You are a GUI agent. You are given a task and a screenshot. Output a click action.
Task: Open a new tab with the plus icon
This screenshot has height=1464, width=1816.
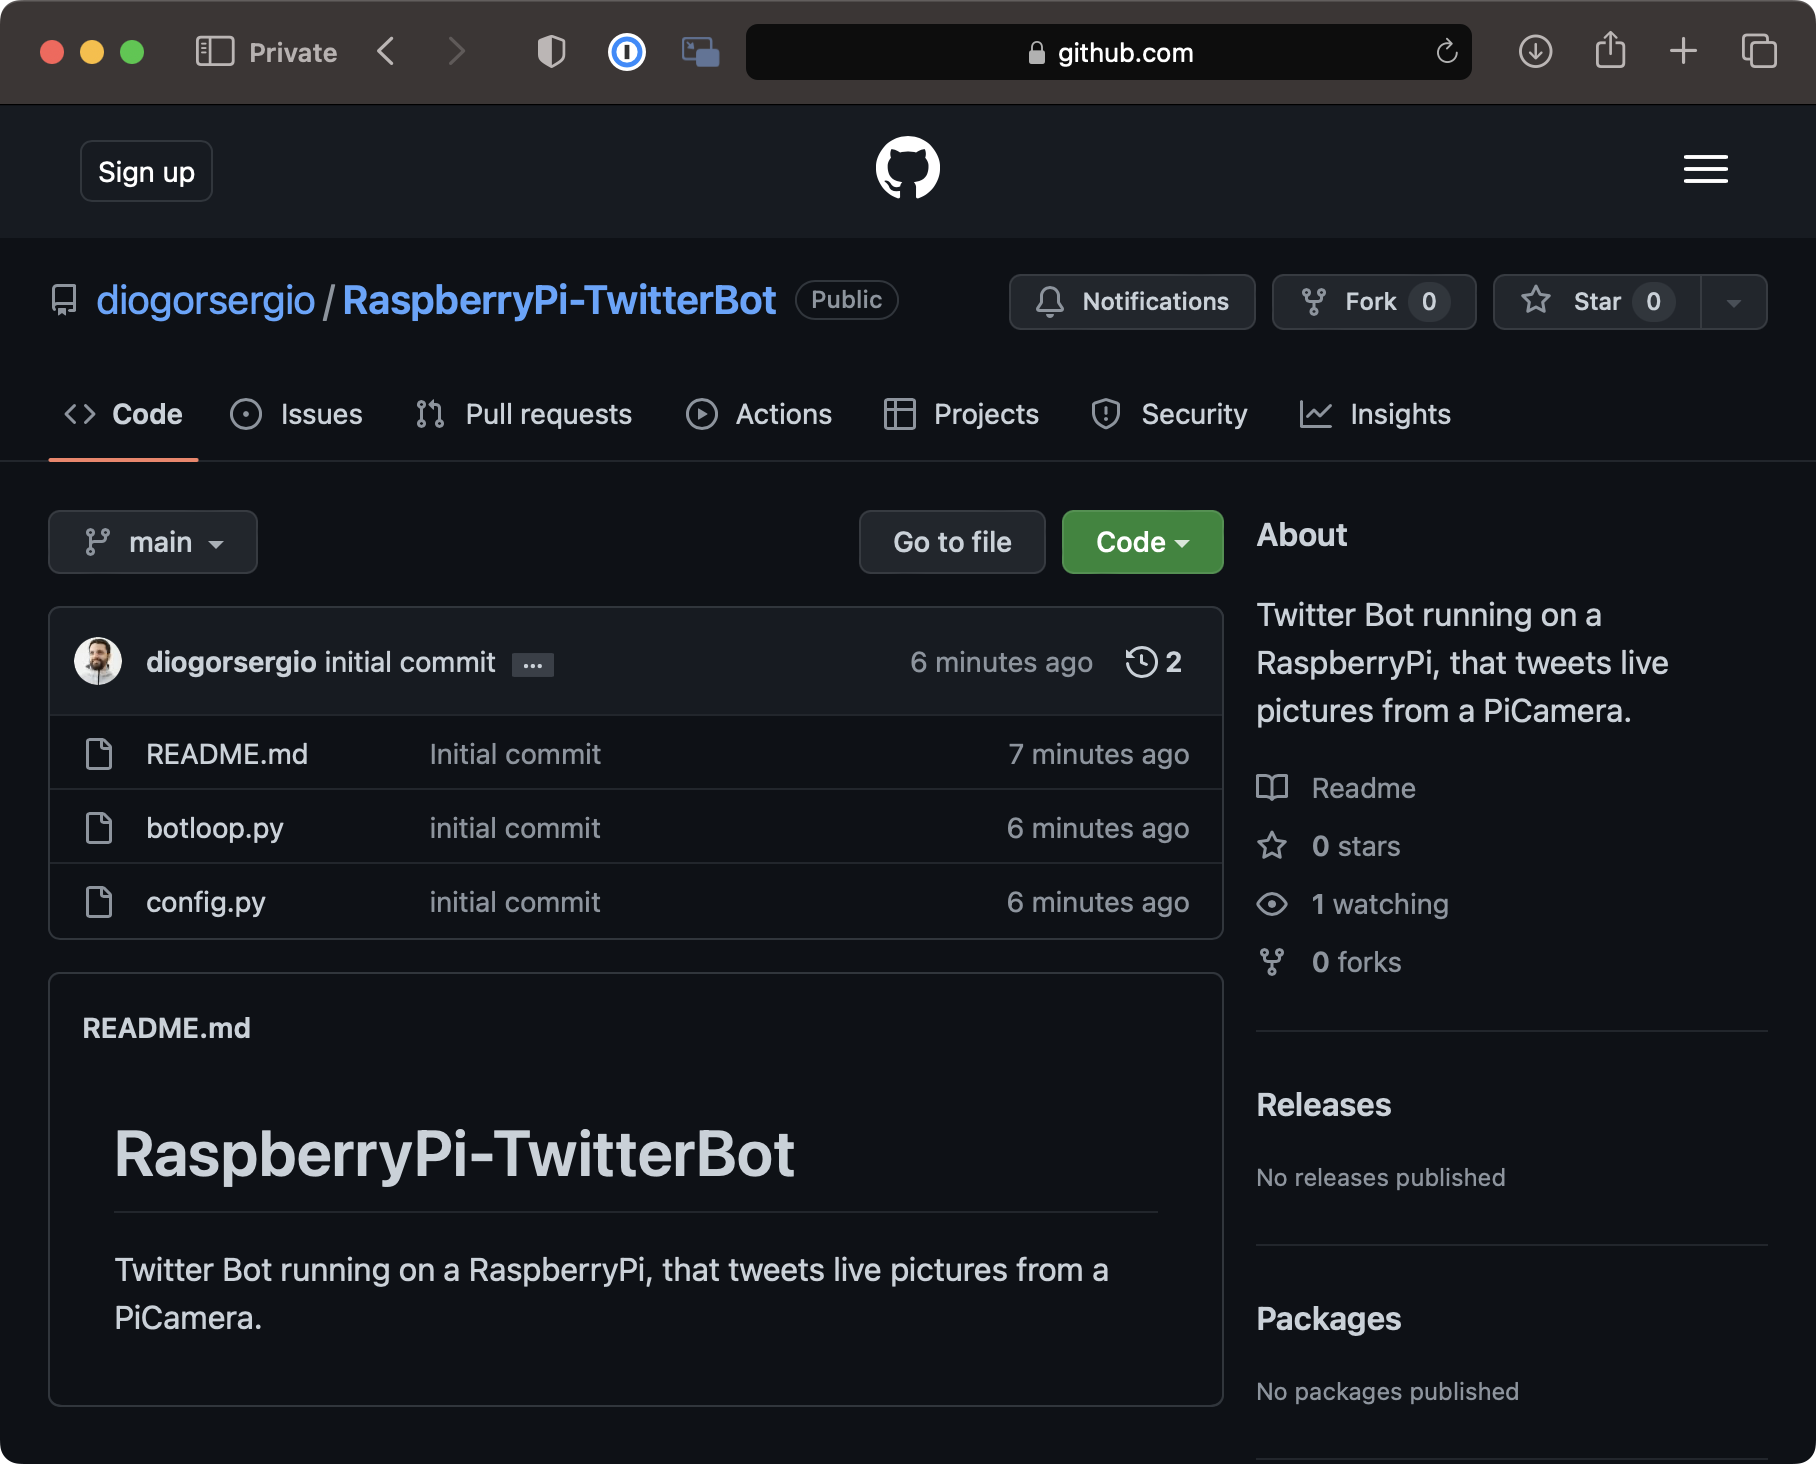pyautogui.click(x=1683, y=52)
